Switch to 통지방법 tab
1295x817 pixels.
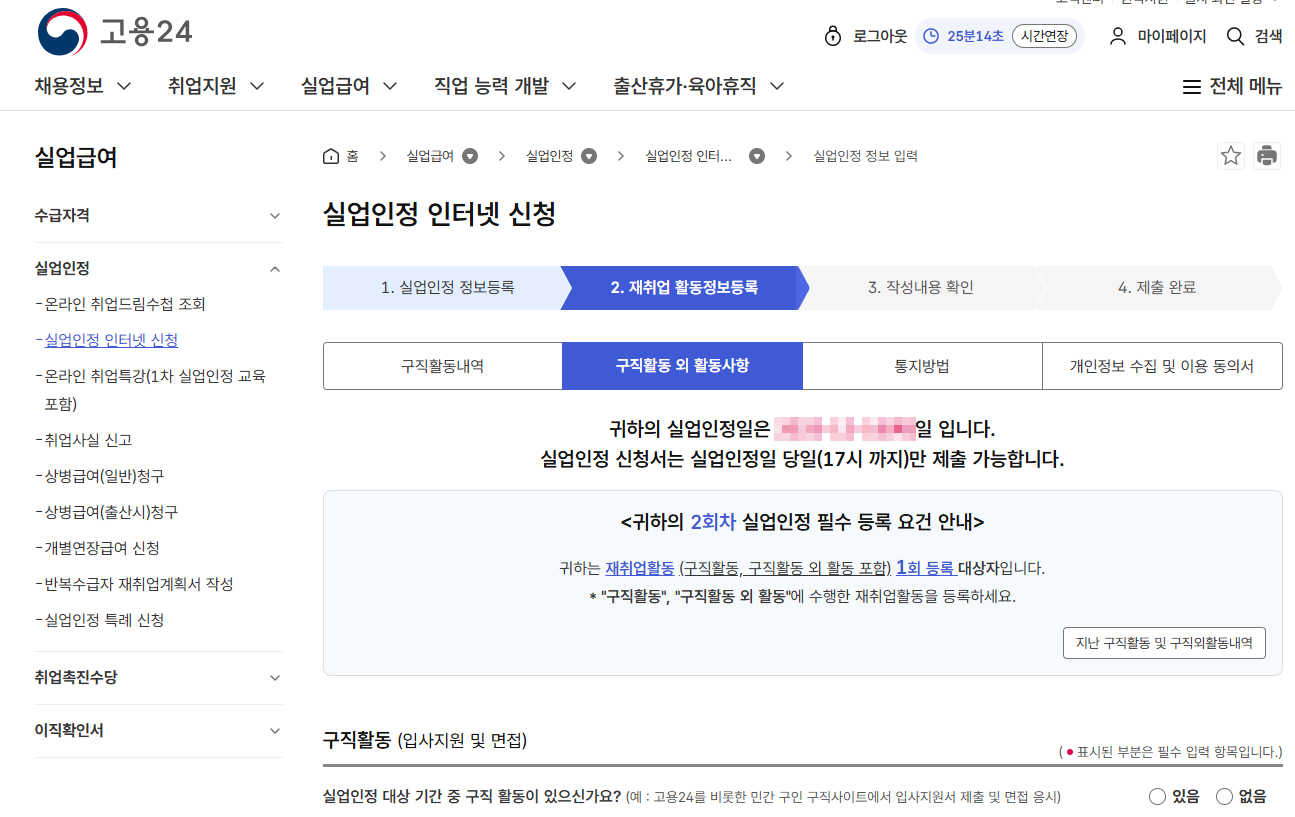coord(922,366)
